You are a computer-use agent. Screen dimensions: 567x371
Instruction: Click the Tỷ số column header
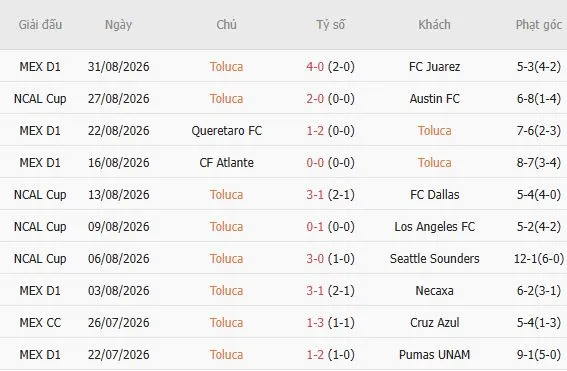click(331, 25)
